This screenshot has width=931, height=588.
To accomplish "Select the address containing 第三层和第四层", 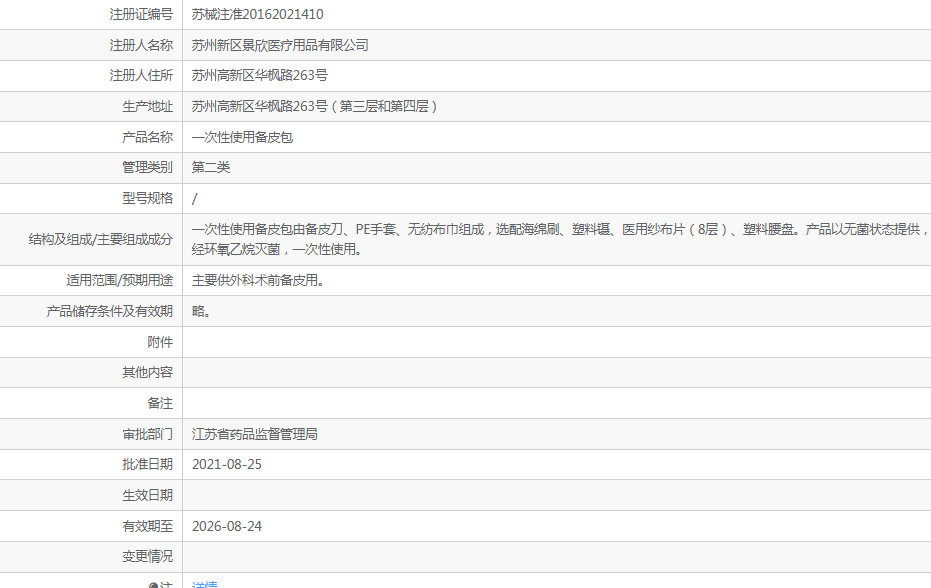I will tap(315, 106).
